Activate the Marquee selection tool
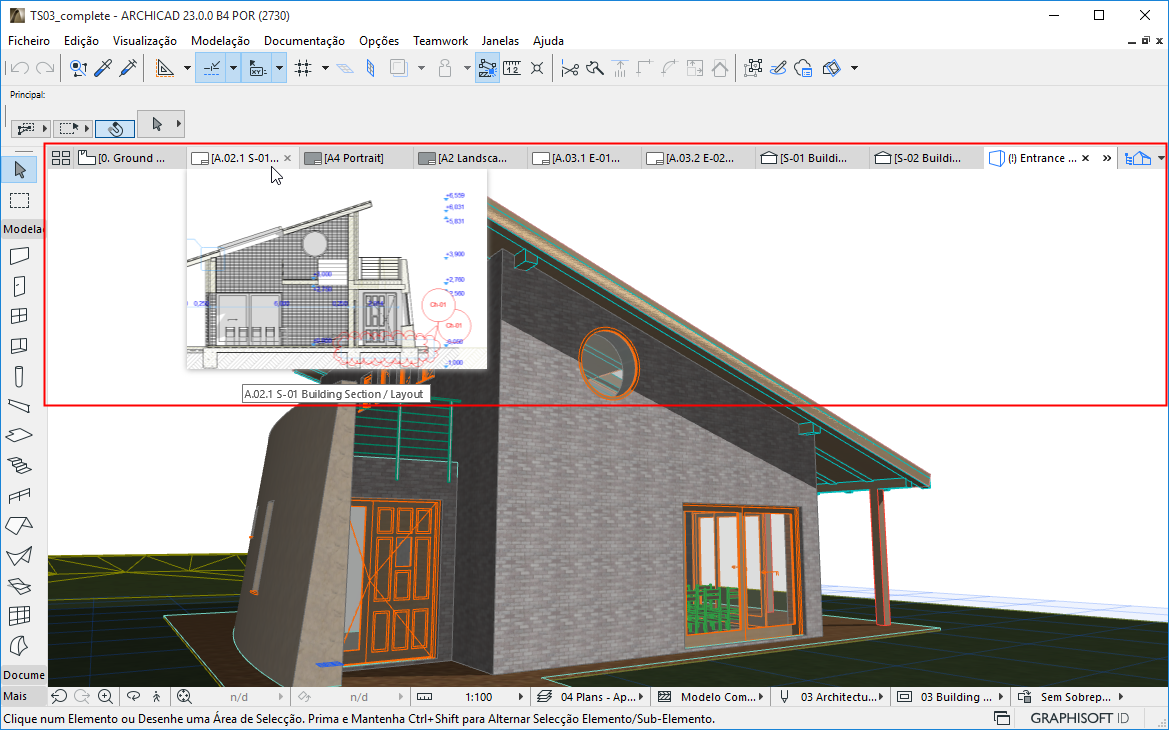 click(x=19, y=199)
